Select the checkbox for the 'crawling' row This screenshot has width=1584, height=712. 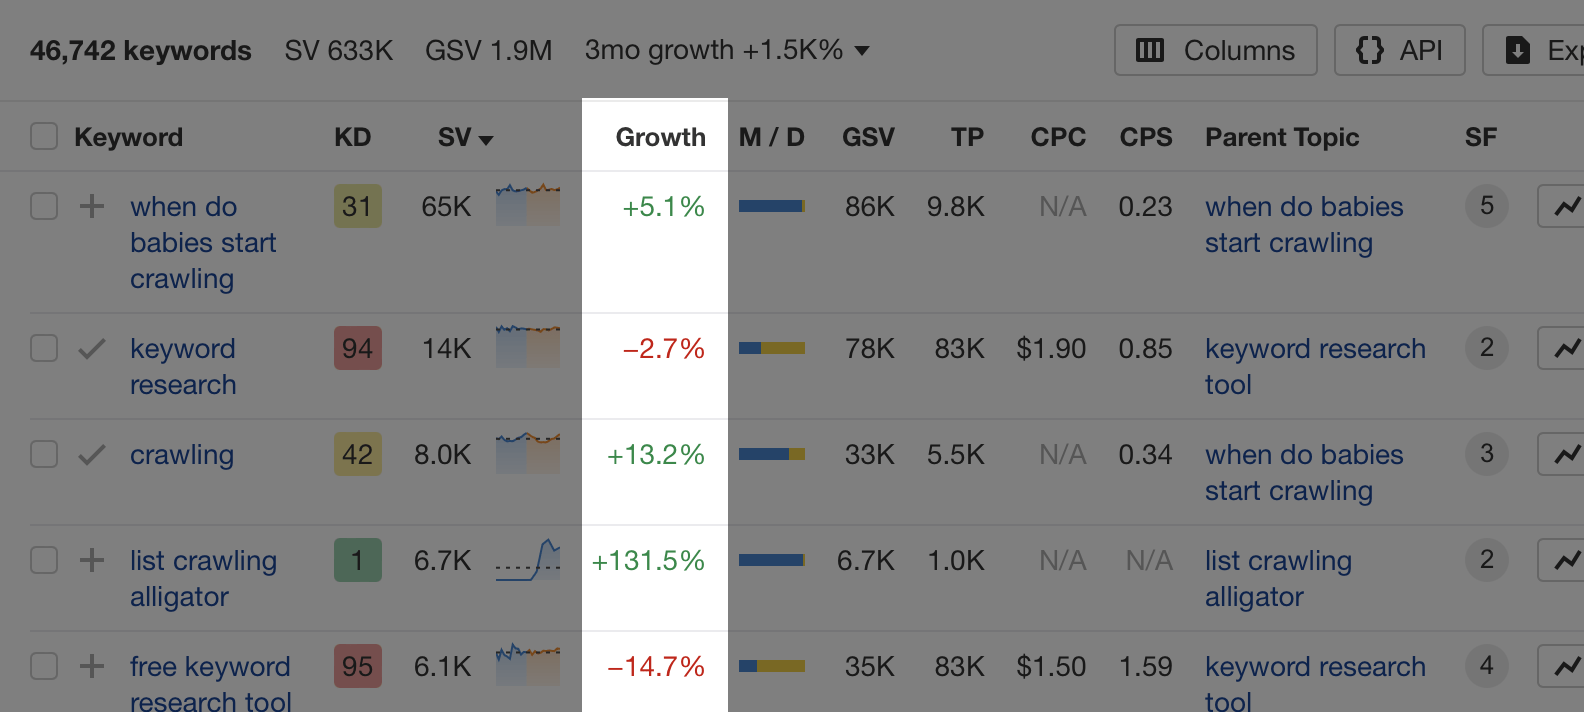[44, 455]
